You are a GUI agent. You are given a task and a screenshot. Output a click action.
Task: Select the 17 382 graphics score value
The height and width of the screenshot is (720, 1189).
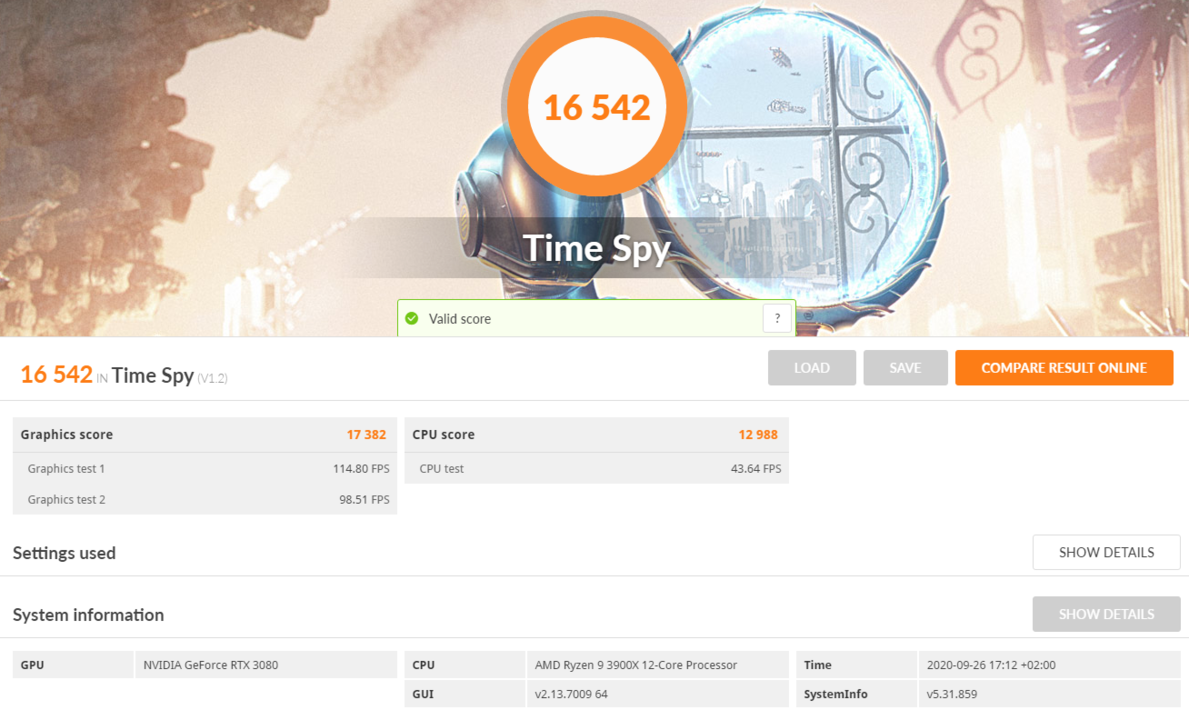[x=366, y=435]
